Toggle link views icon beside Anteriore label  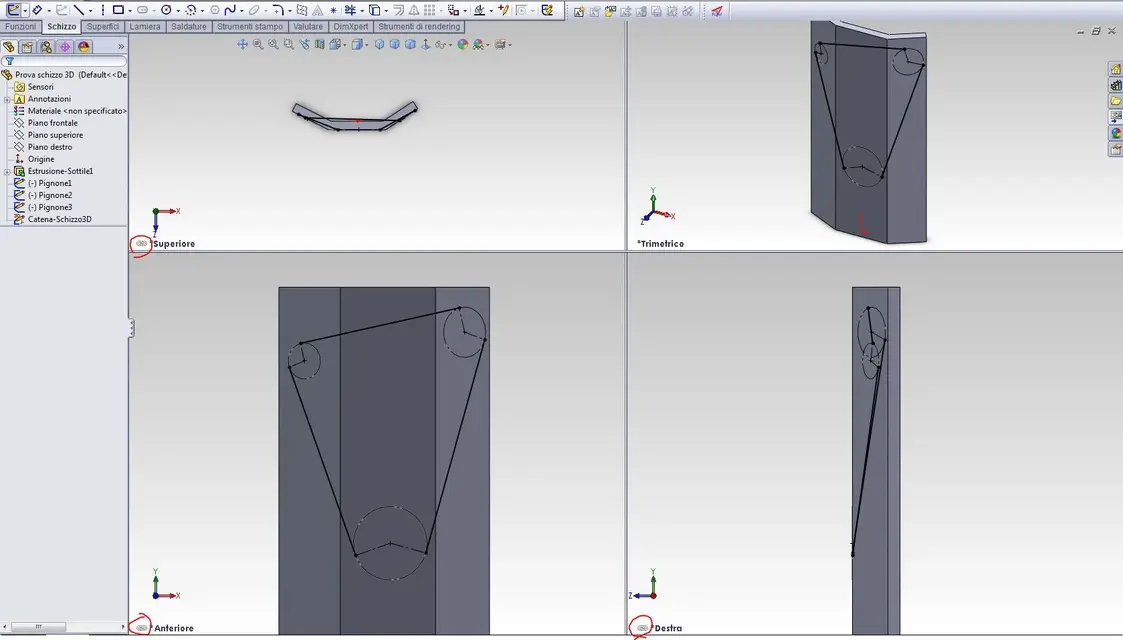(141, 628)
